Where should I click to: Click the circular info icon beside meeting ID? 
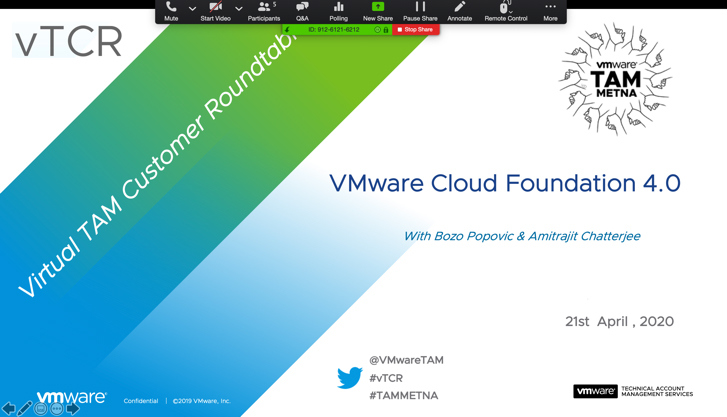[x=377, y=30]
